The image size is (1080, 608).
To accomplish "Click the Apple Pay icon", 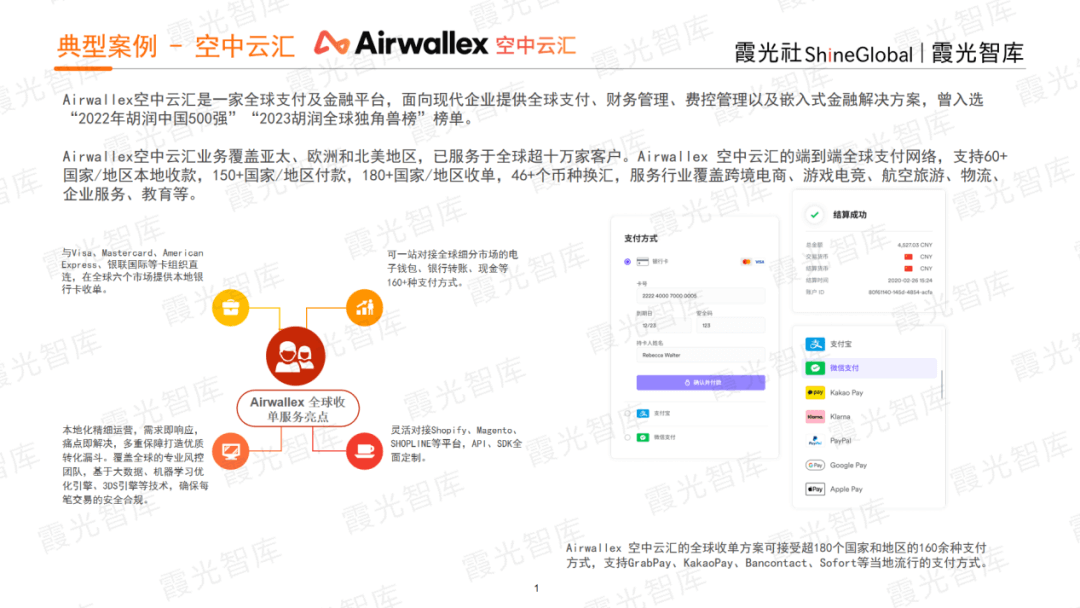I will coord(815,489).
